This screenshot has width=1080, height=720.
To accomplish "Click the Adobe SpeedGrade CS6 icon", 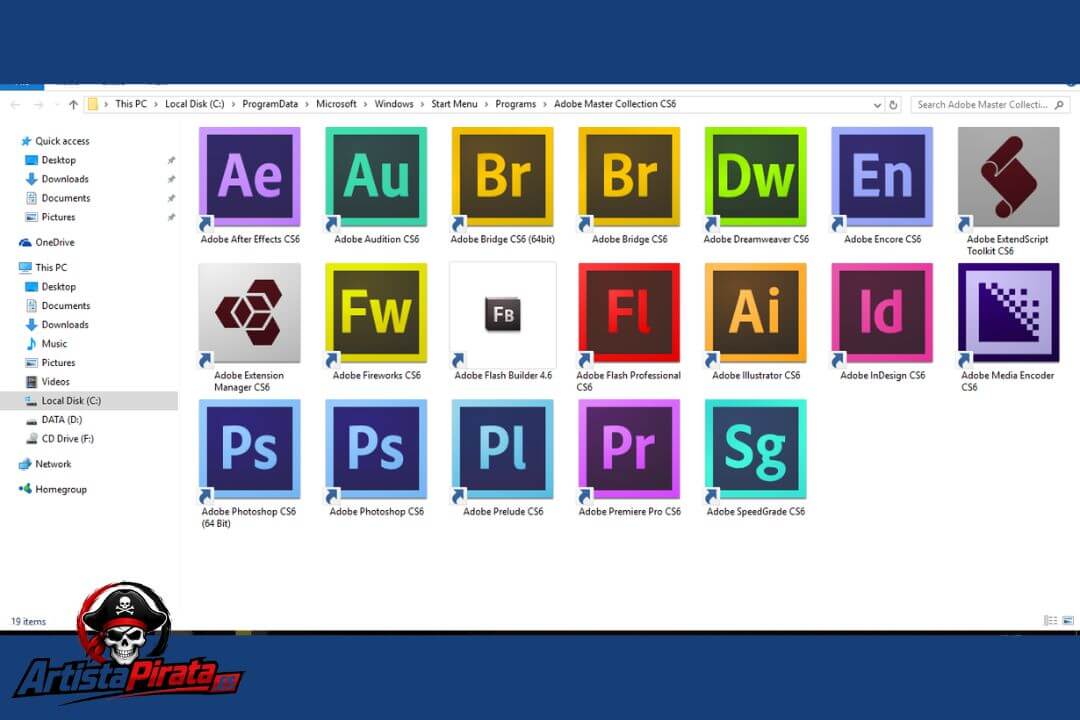I will [x=756, y=449].
